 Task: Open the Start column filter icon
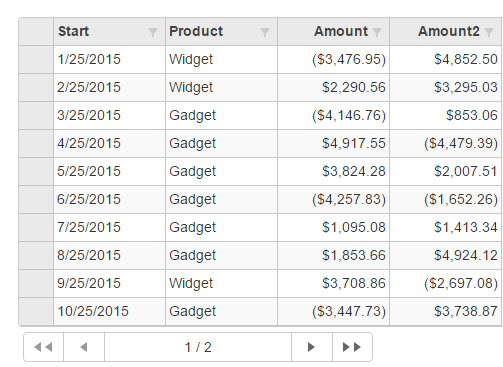coord(153,32)
